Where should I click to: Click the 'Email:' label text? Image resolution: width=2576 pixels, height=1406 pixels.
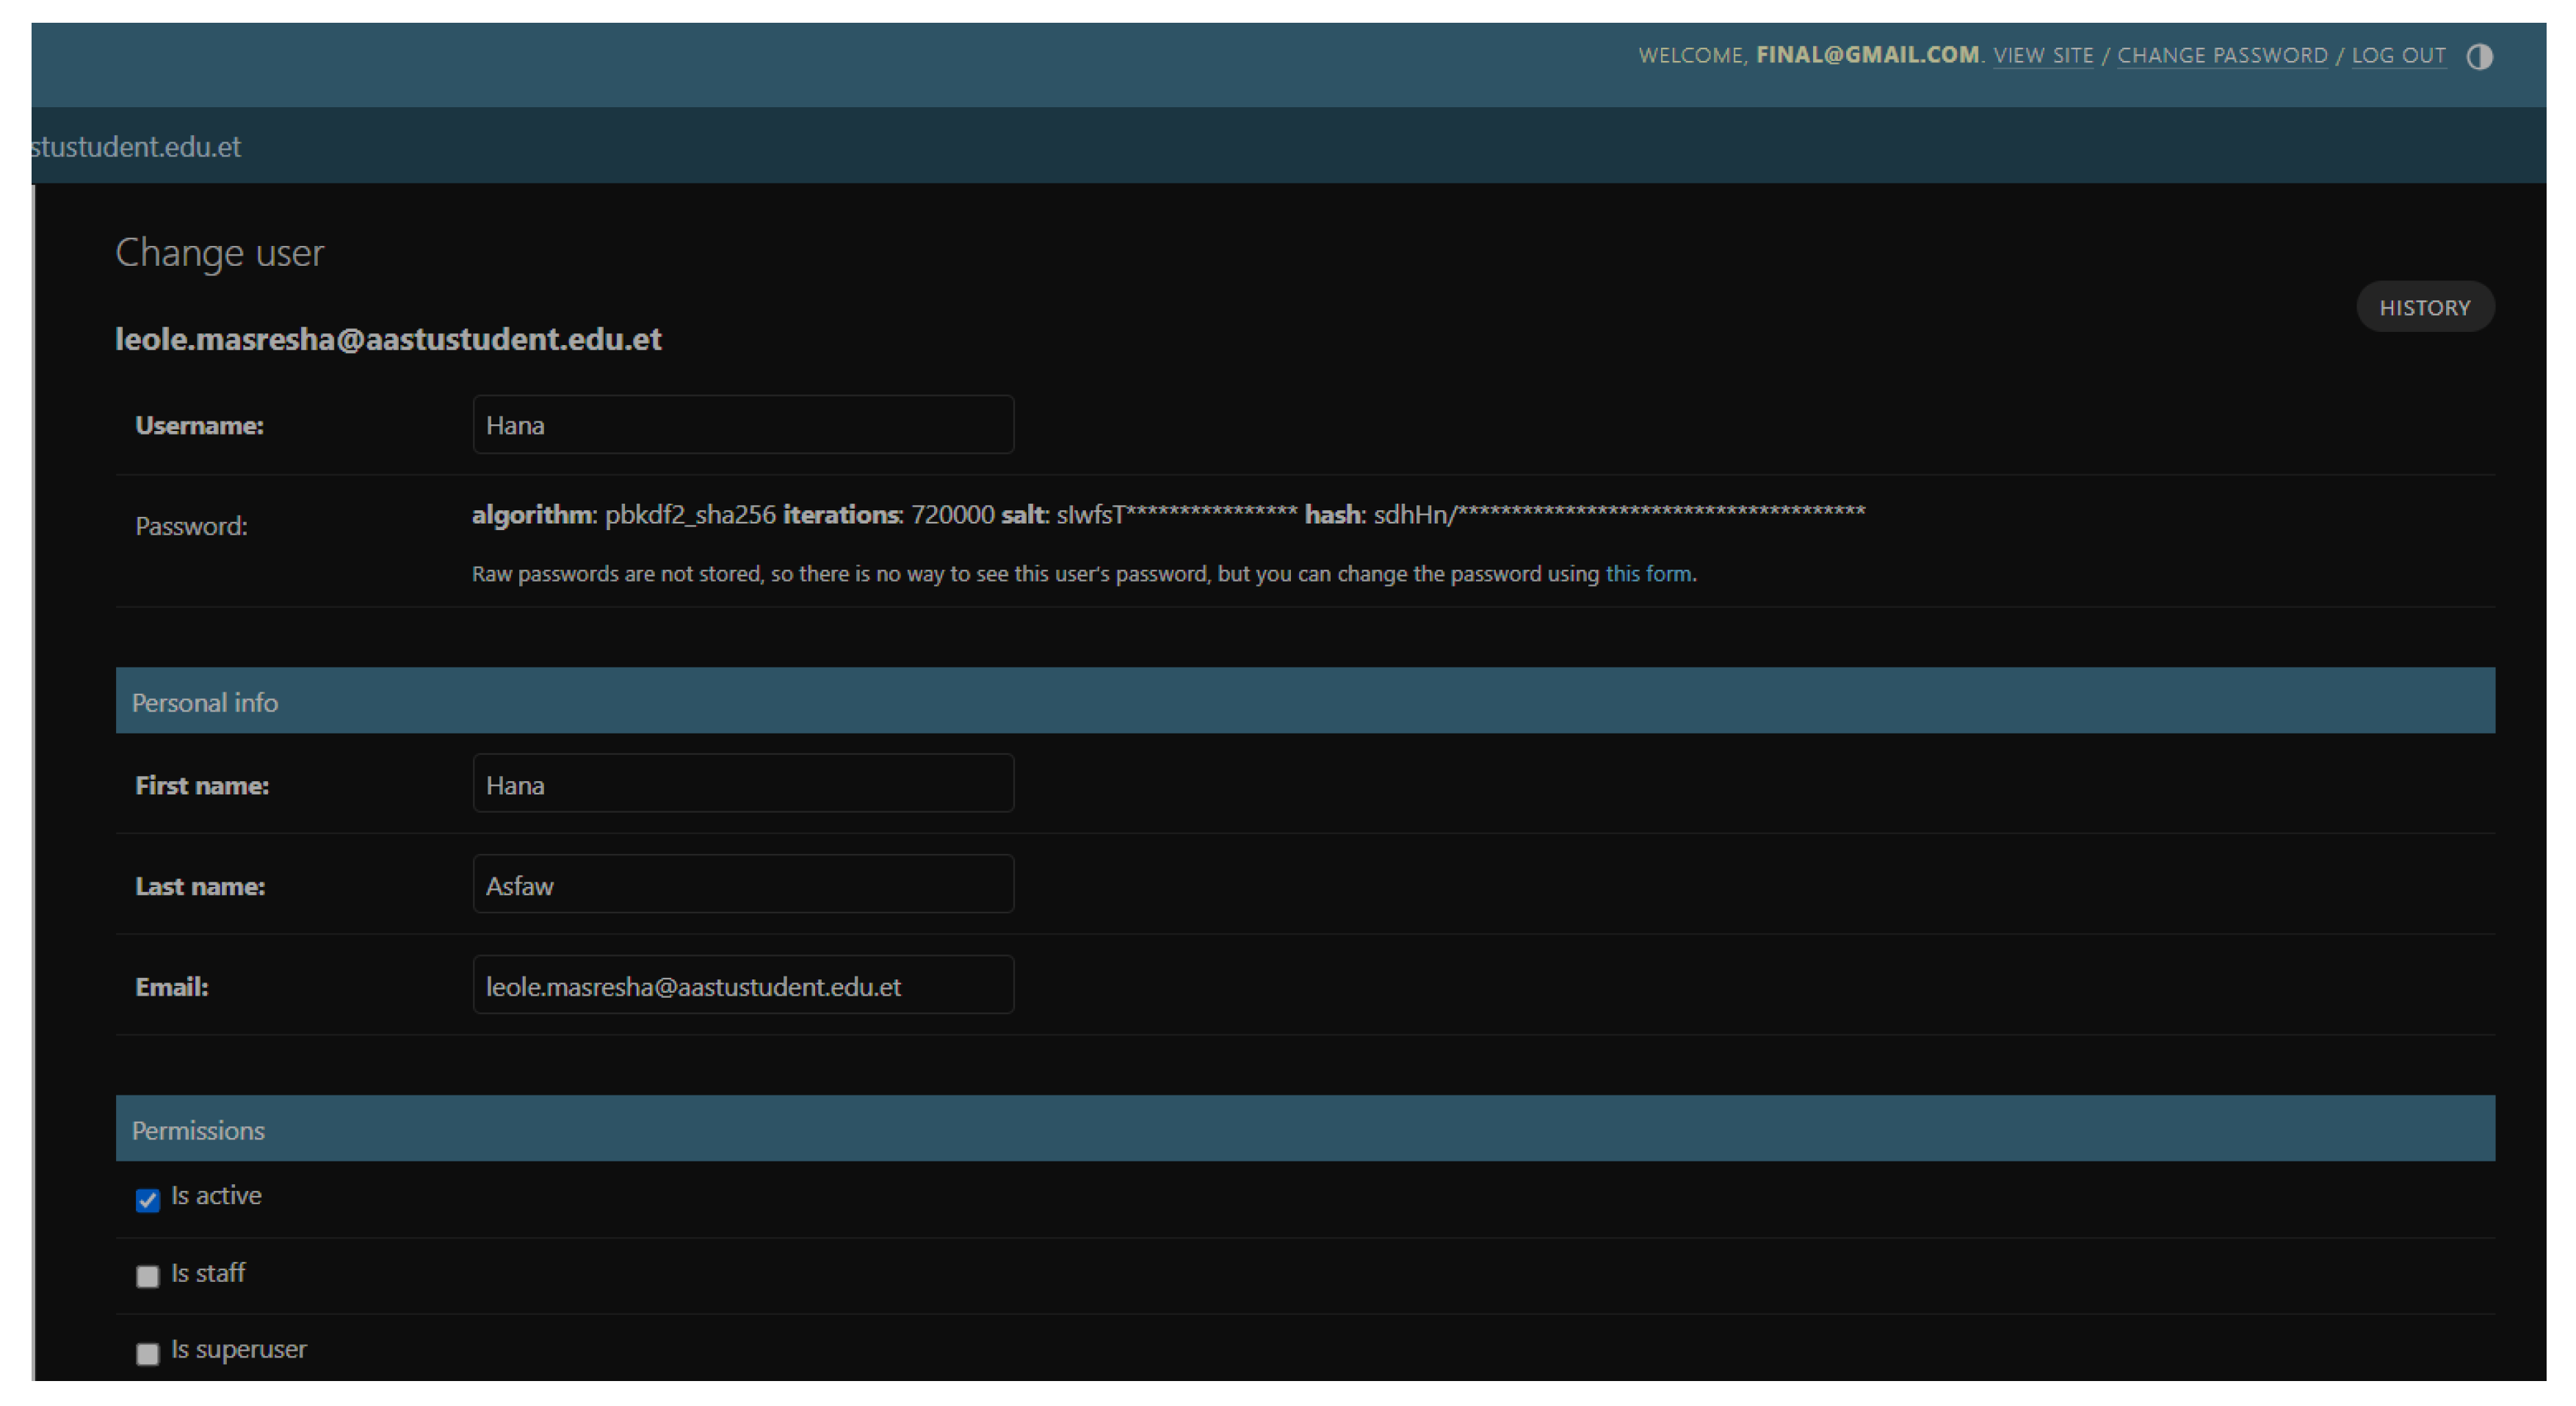click(172, 987)
